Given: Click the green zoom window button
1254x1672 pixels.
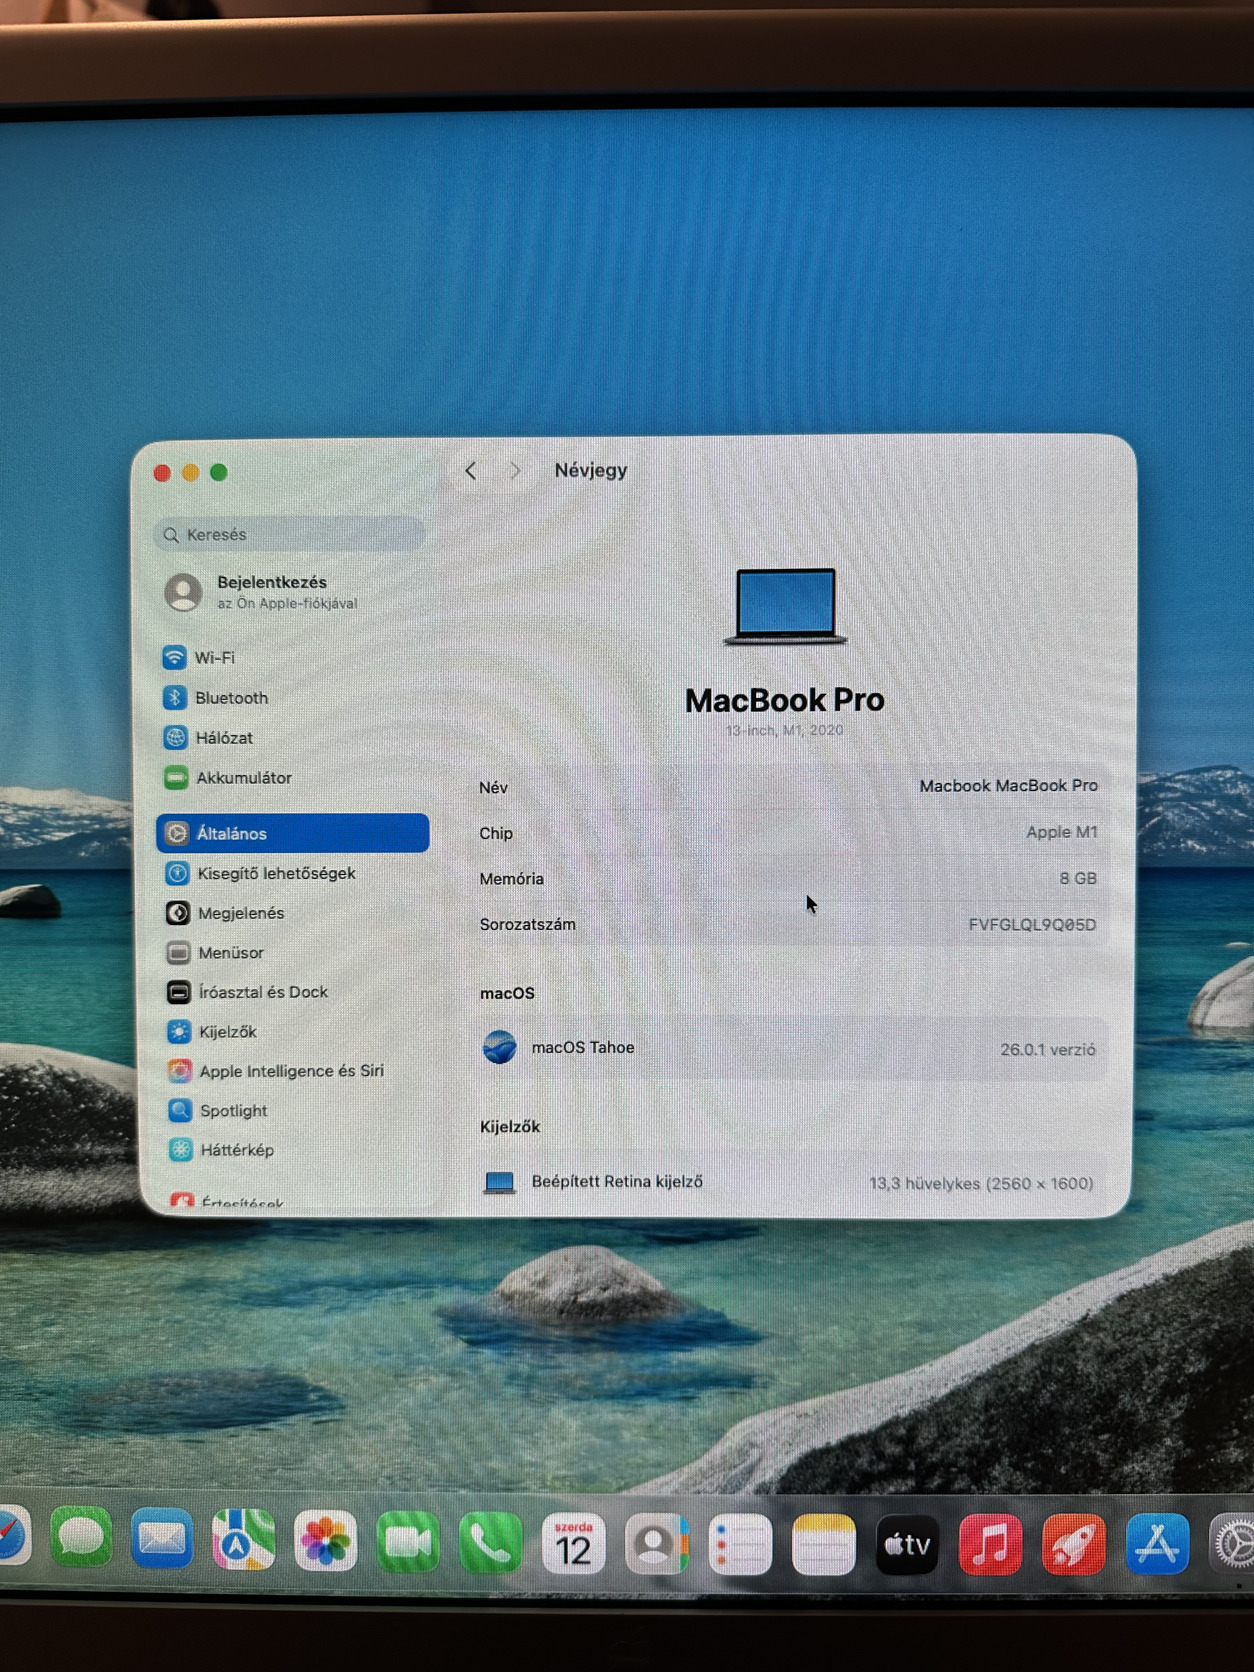Looking at the screenshot, I should (219, 472).
